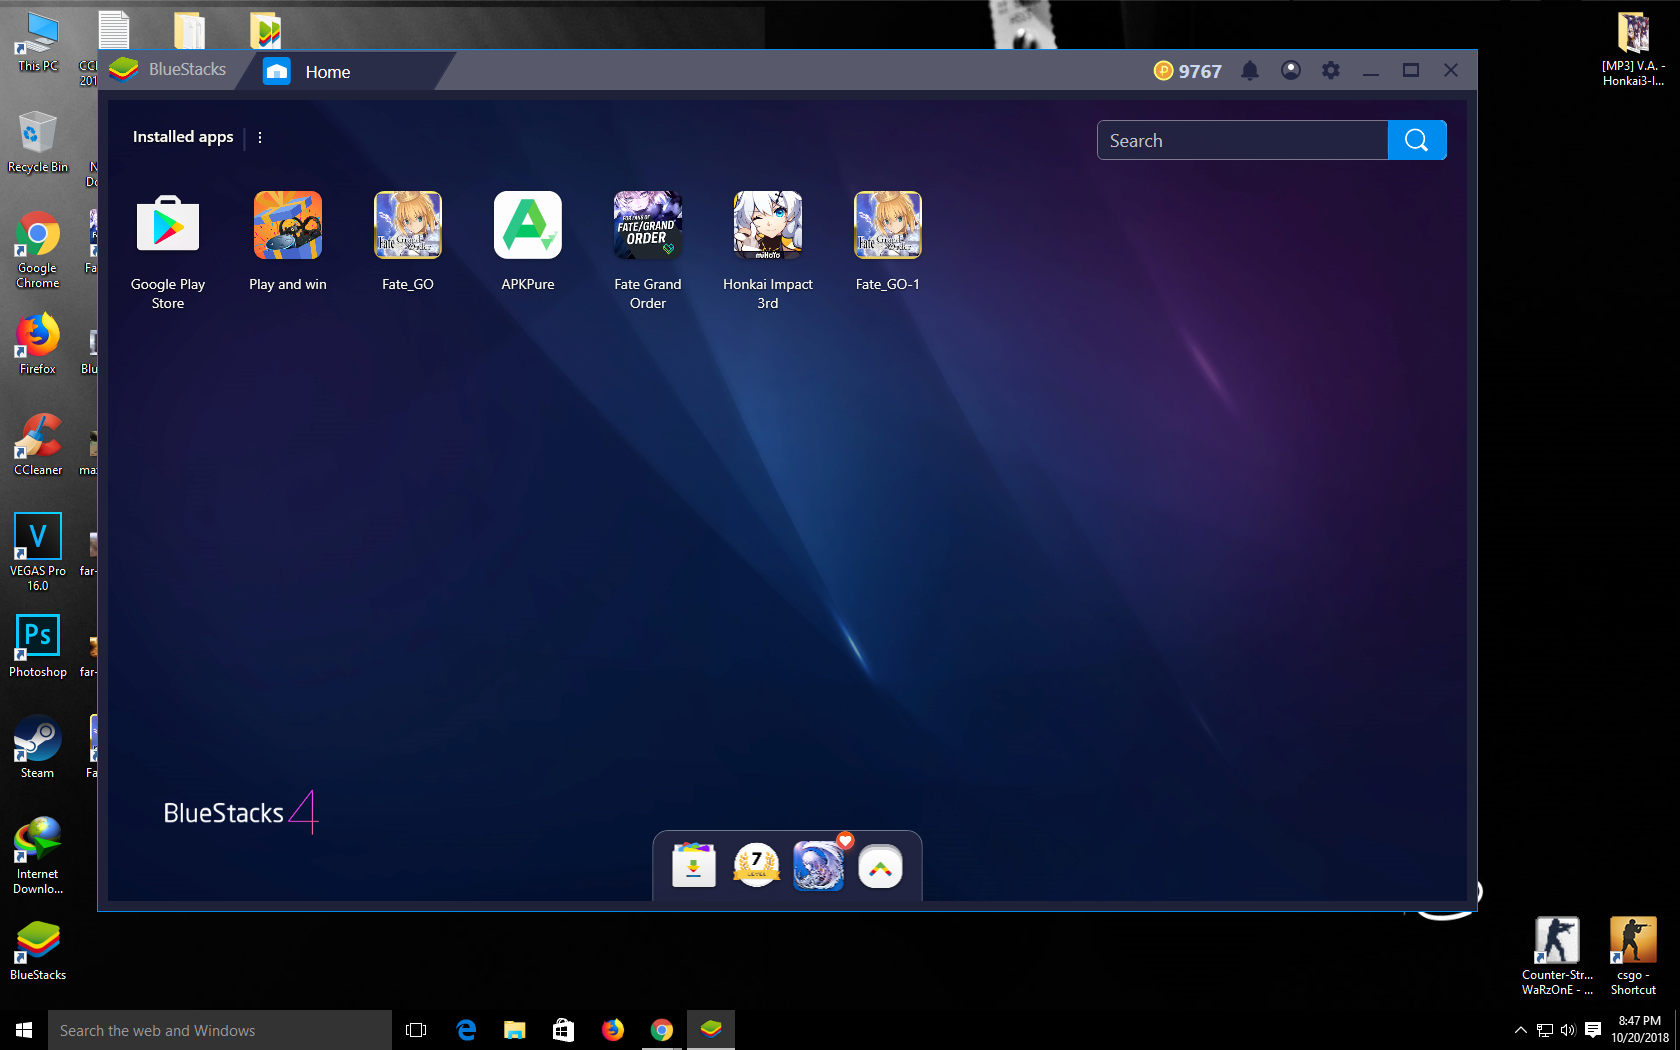Open Firefox from taskbar
Image resolution: width=1680 pixels, height=1050 pixels.
[613, 1030]
